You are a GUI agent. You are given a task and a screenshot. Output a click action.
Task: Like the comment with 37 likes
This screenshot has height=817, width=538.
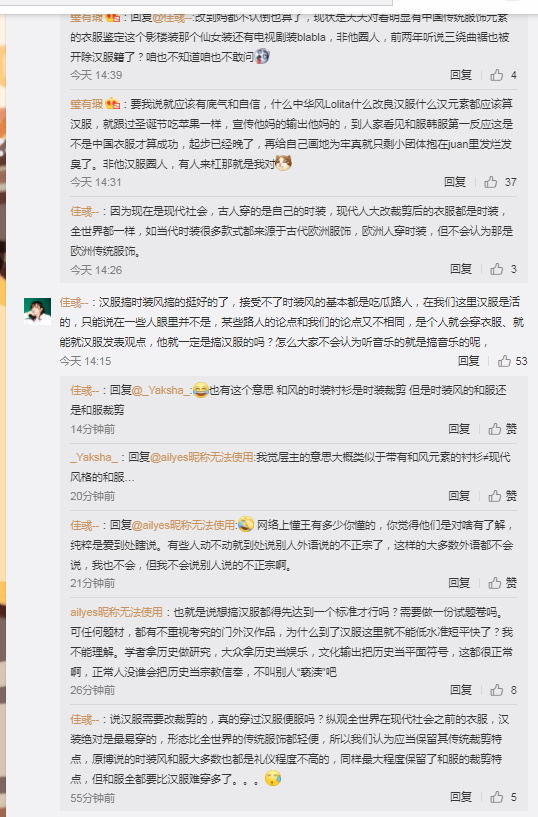coord(499,182)
